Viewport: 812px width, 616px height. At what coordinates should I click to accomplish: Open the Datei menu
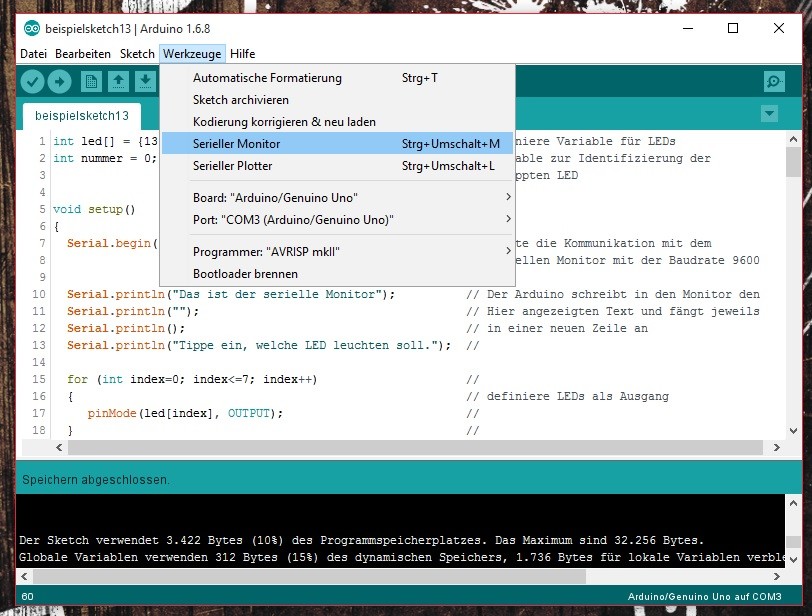[x=33, y=54]
